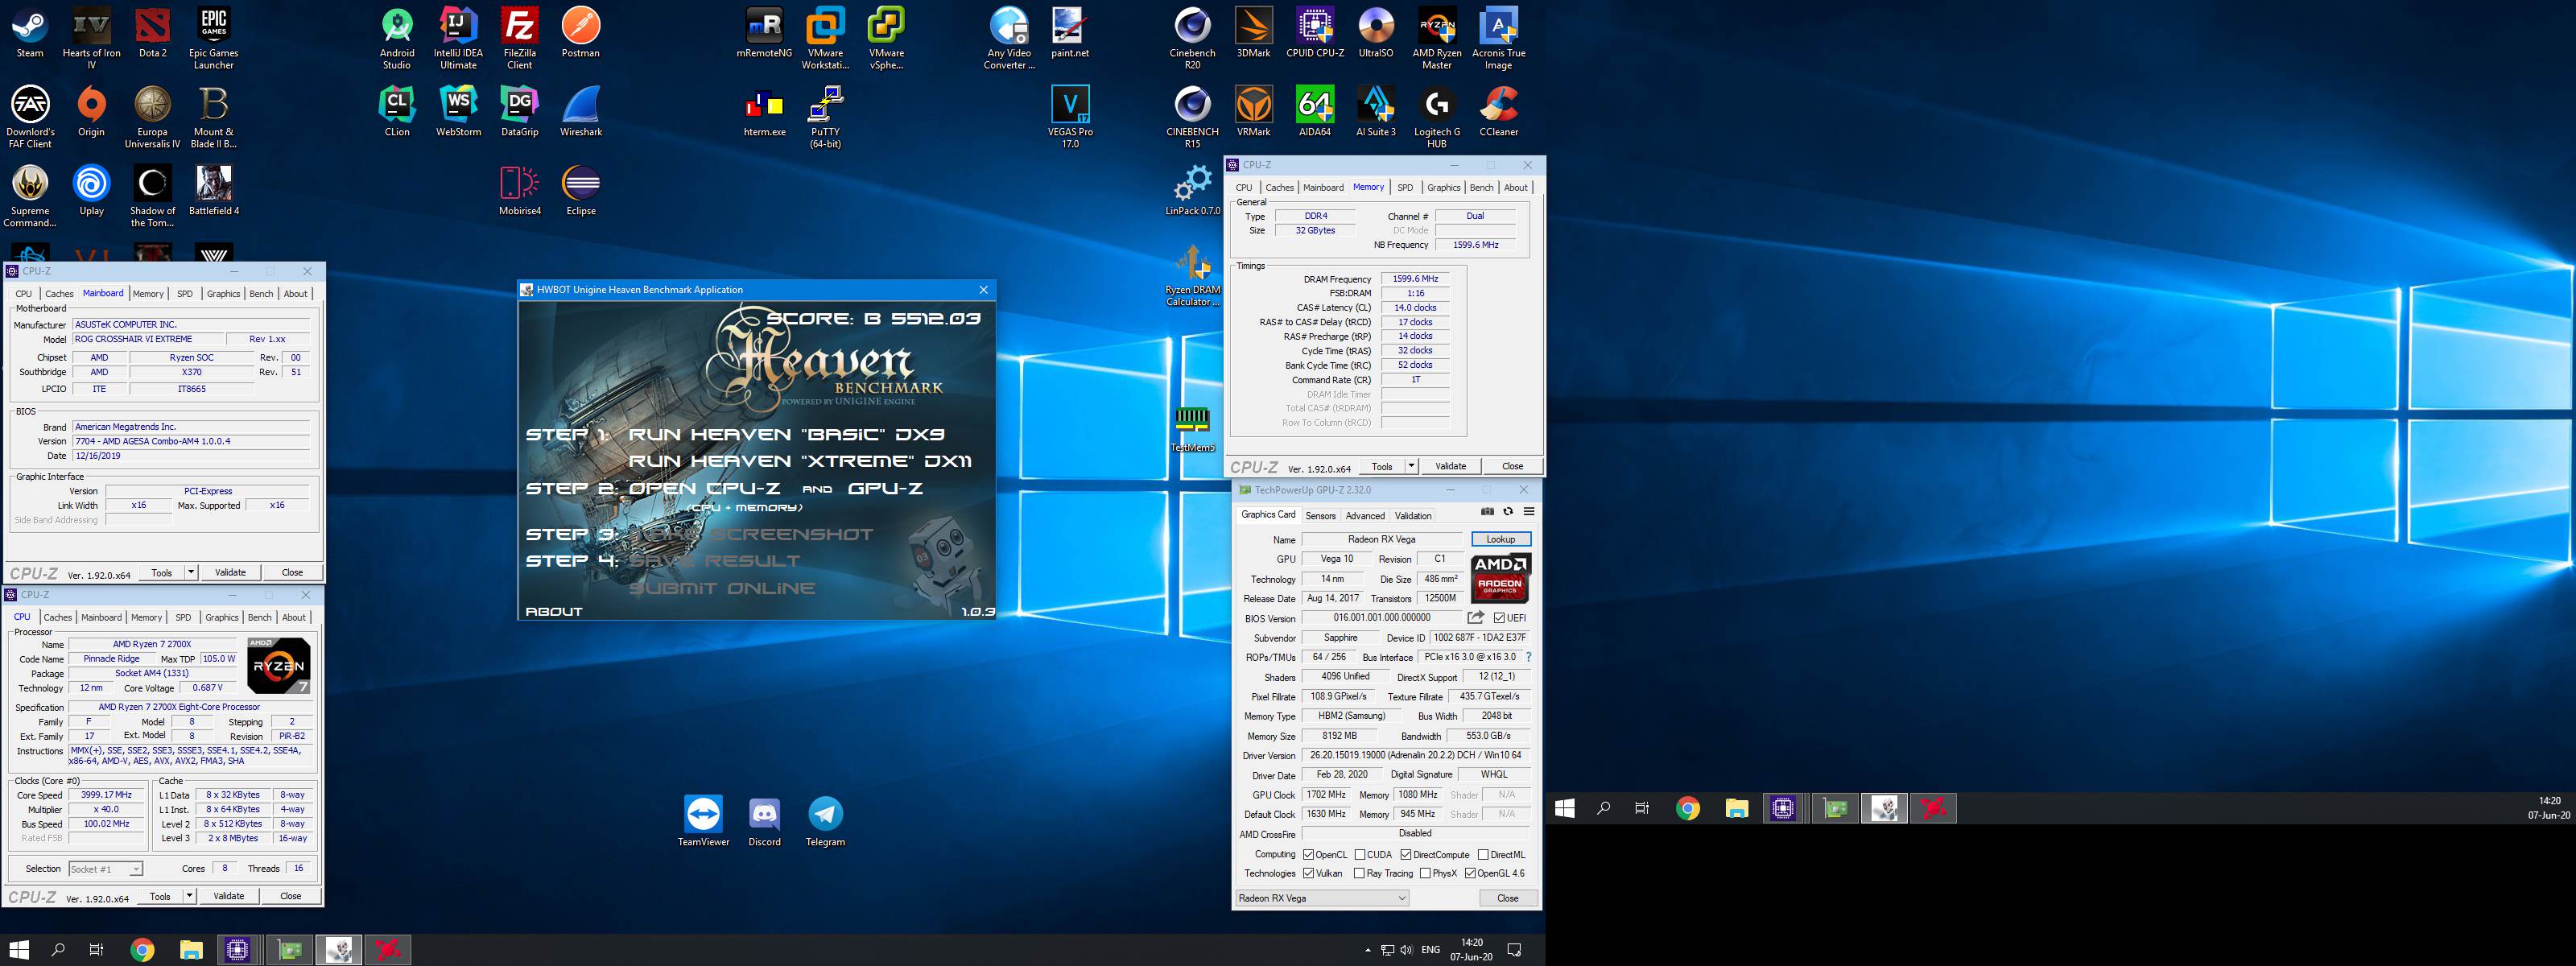
Task: Toggle OpenGL 4.6 checkbox in GPU-Z
Action: 1470,874
